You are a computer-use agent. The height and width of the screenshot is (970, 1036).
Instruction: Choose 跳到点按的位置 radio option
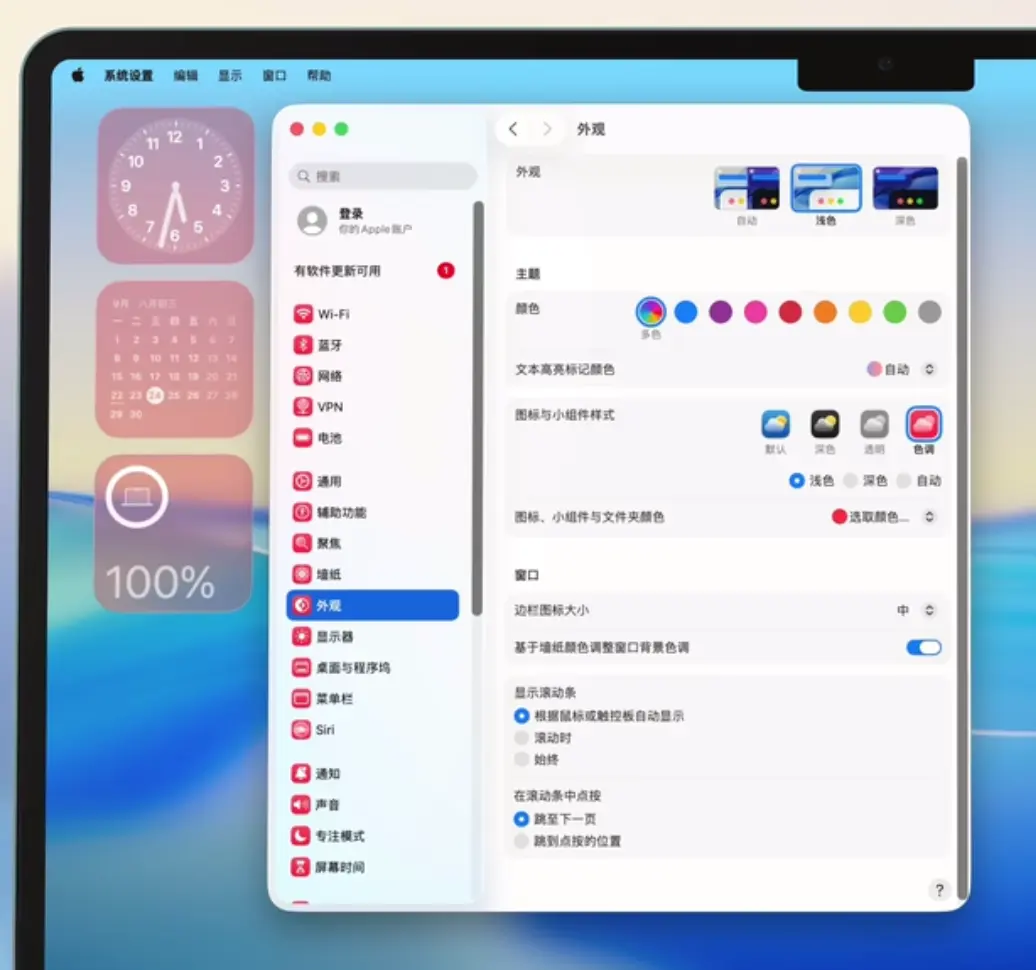(521, 841)
